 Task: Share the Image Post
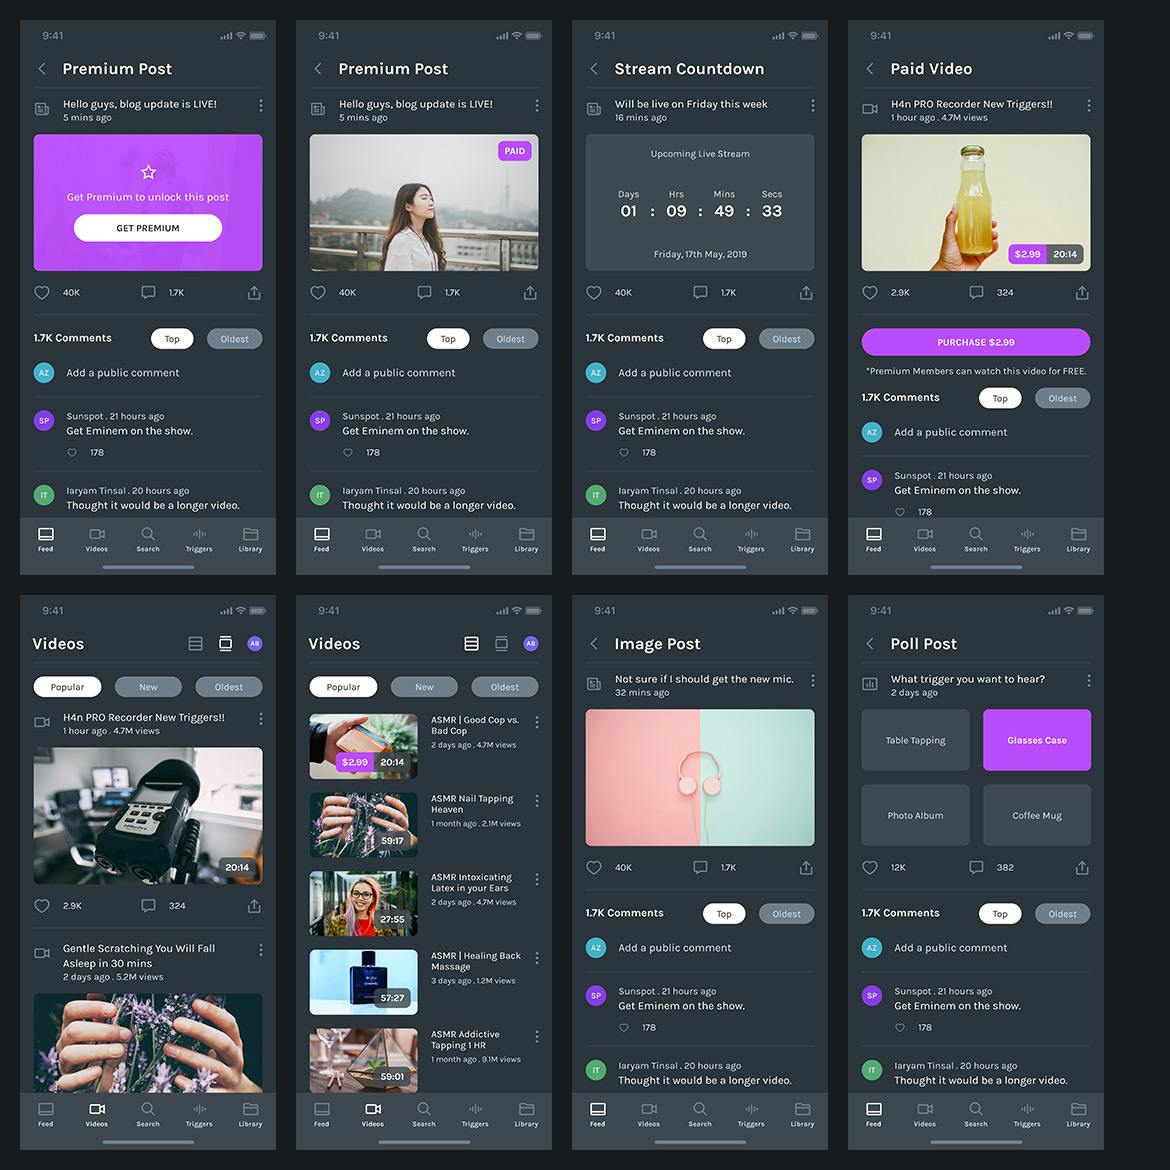click(x=806, y=867)
